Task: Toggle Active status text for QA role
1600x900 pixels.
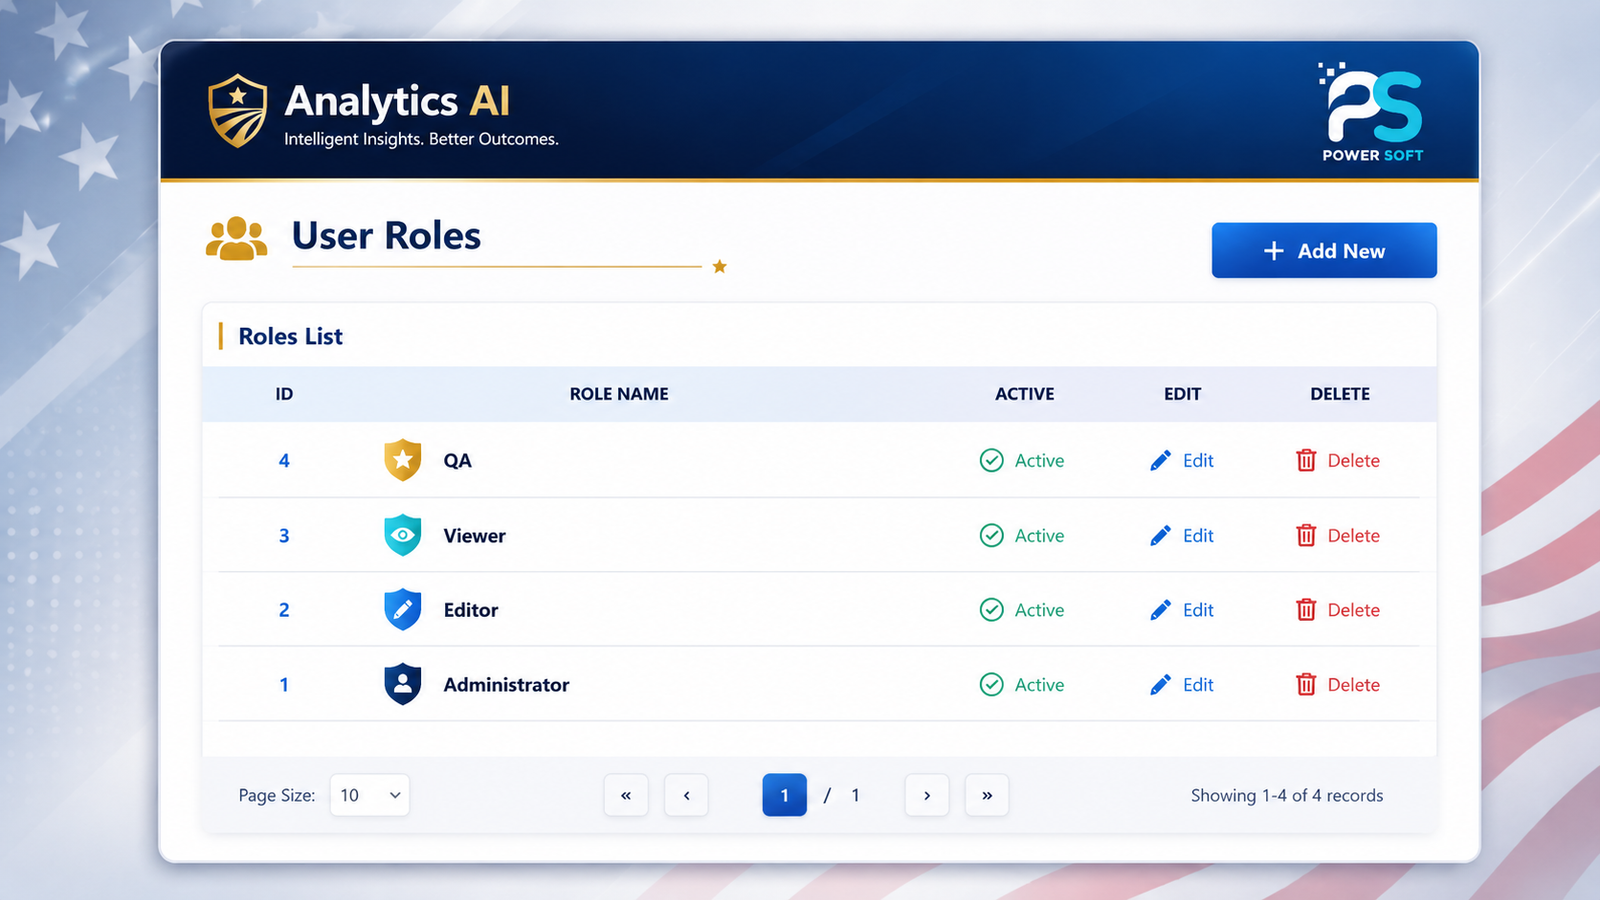Action: [1039, 460]
